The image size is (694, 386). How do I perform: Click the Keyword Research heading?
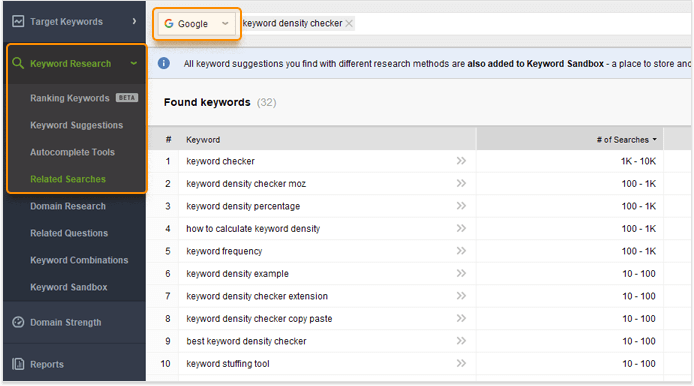pos(70,63)
